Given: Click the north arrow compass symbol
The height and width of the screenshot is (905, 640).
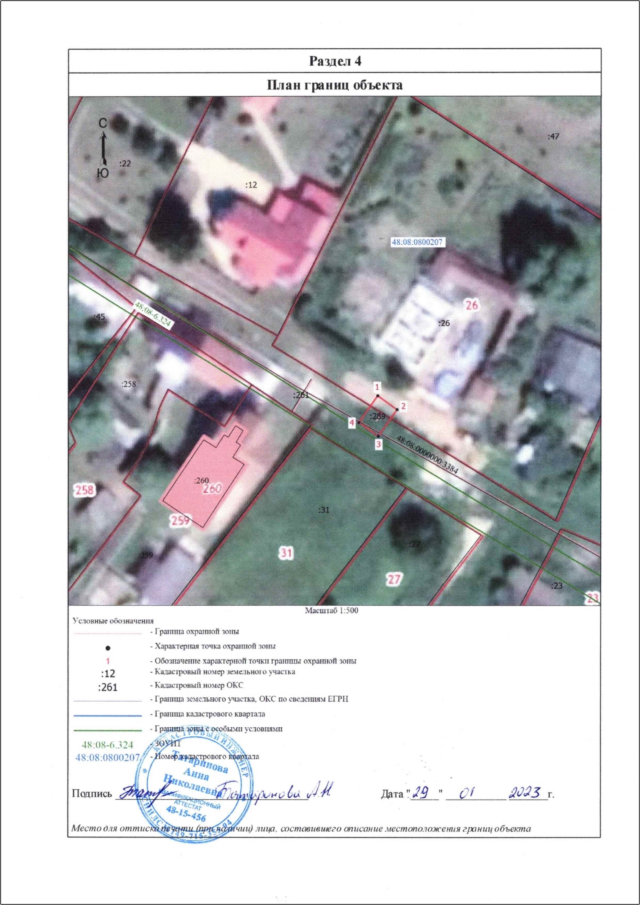Looking at the screenshot, I should click(103, 148).
